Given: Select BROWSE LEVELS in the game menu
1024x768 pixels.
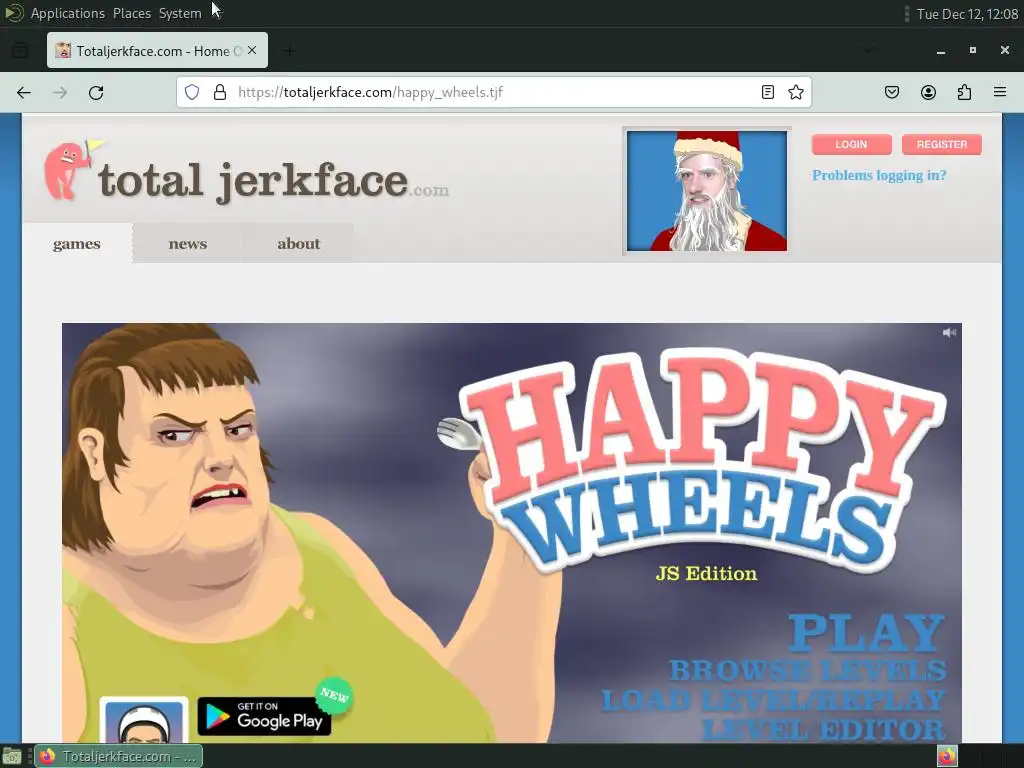Looking at the screenshot, I should click(x=808, y=671).
